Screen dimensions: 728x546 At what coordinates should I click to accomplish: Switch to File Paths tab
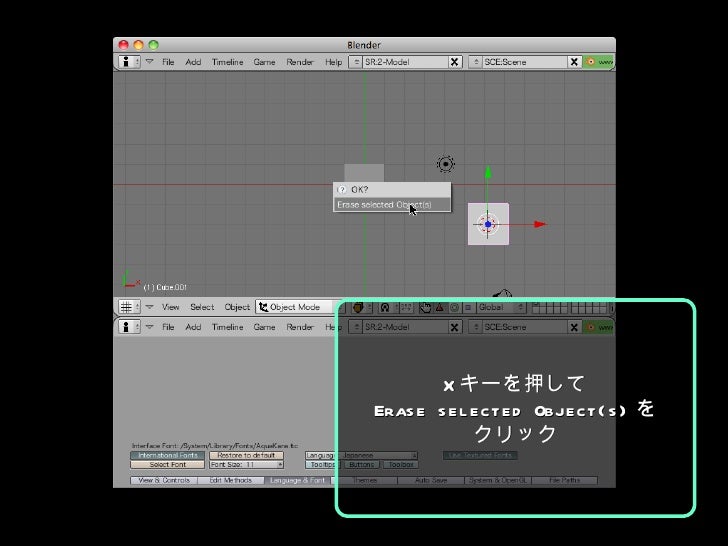click(x=565, y=480)
